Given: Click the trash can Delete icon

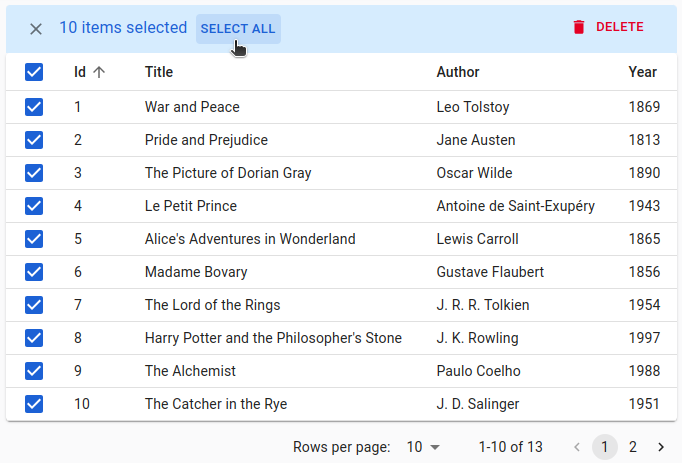Looking at the screenshot, I should tap(578, 28).
